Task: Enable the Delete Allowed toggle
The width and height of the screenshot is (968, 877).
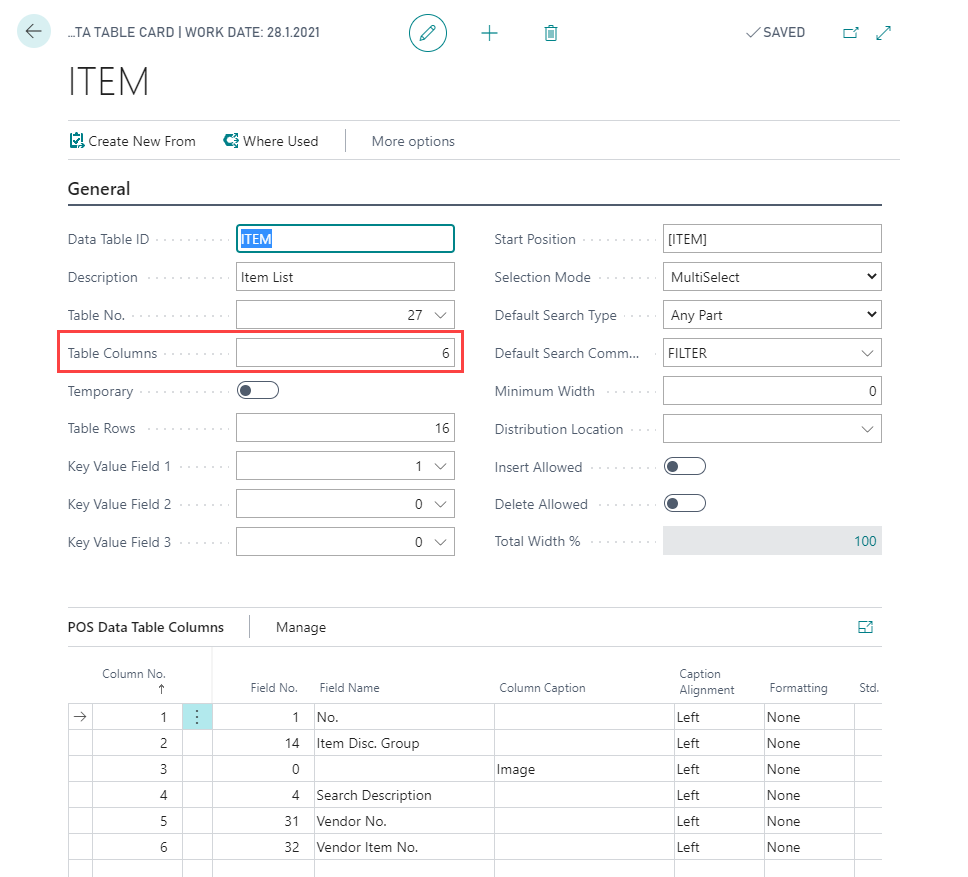Action: [x=685, y=504]
